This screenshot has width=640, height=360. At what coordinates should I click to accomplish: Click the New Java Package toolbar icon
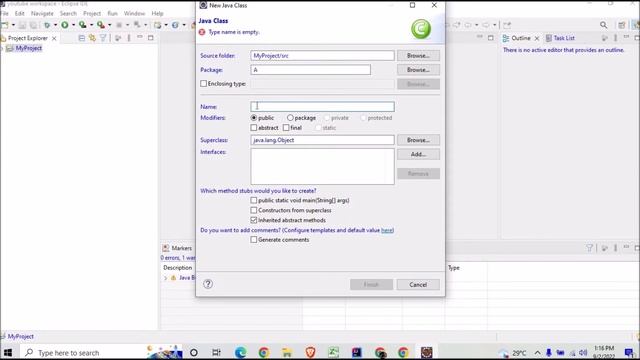pyautogui.click(x=158, y=25)
